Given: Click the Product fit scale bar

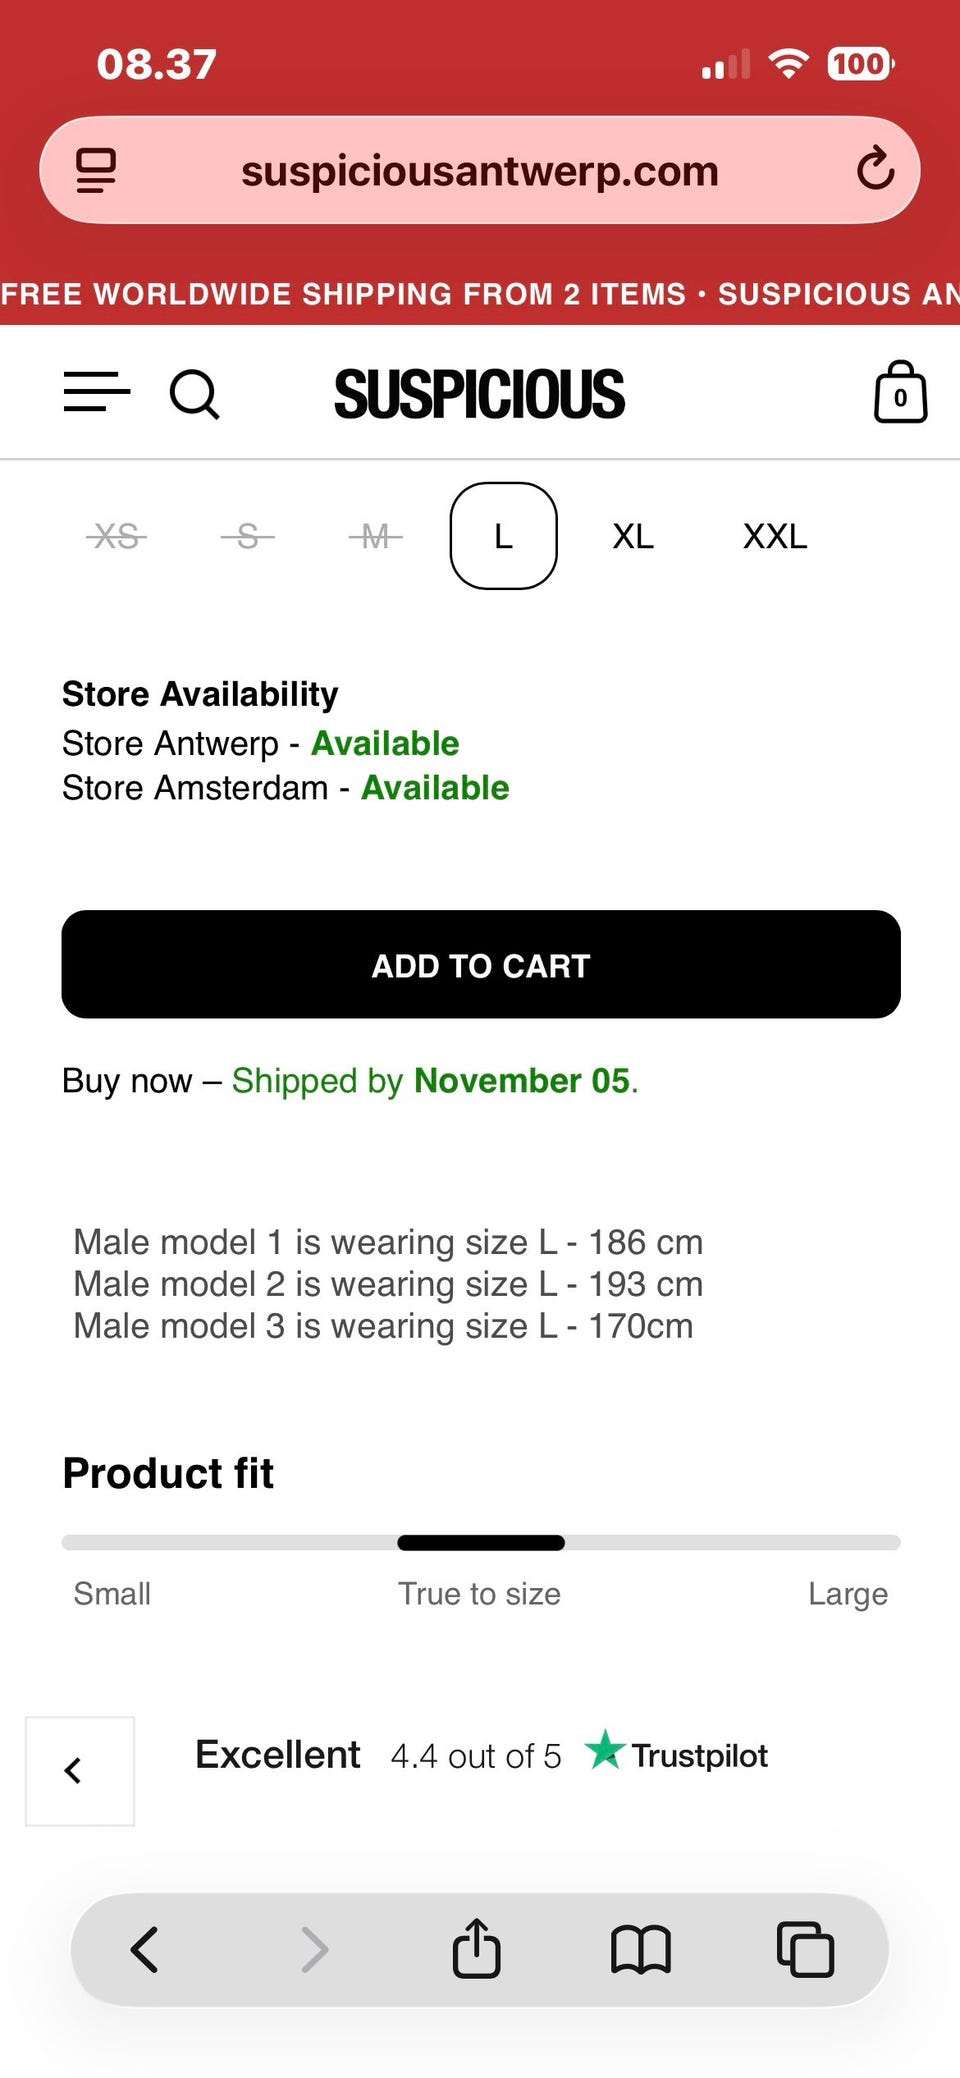Looking at the screenshot, I should [481, 1542].
